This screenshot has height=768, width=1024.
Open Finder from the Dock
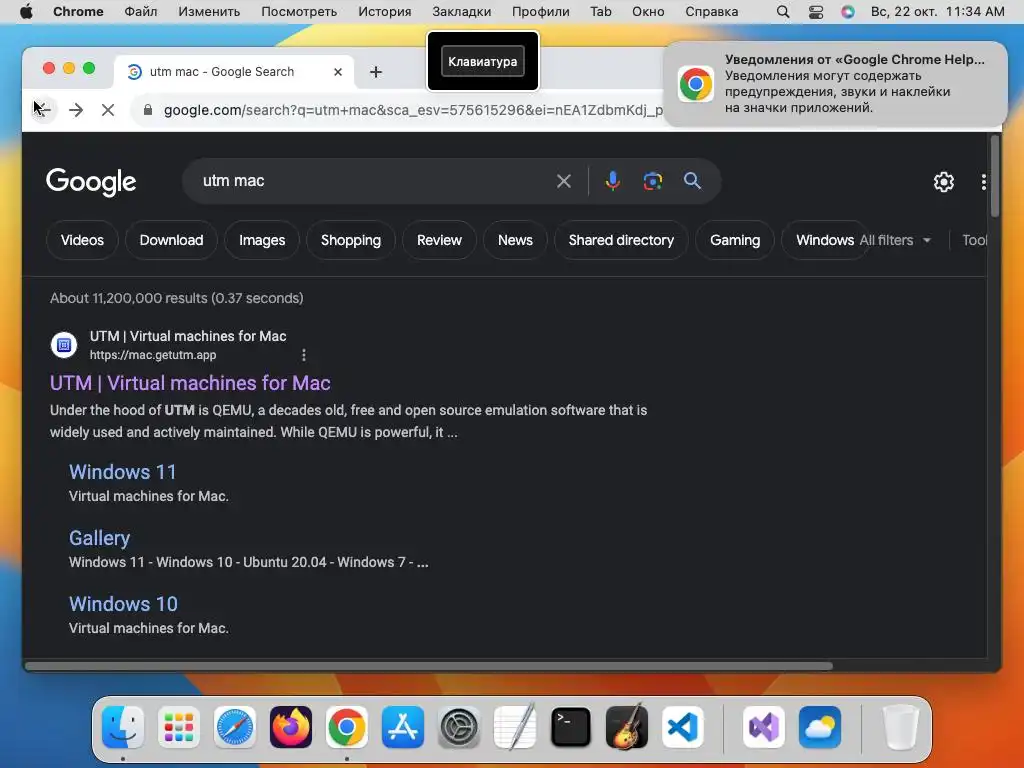coord(123,727)
